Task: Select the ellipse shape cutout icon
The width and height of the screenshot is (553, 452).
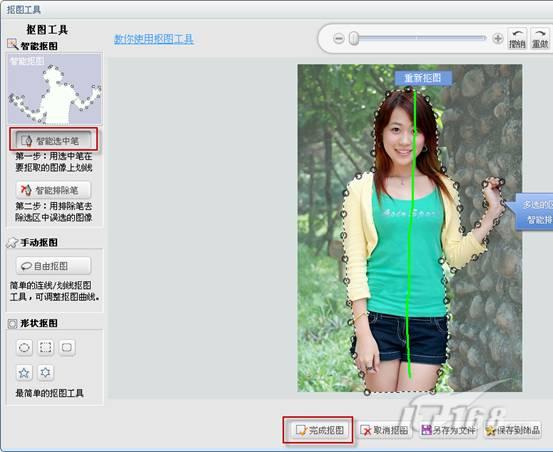Action: [24, 347]
